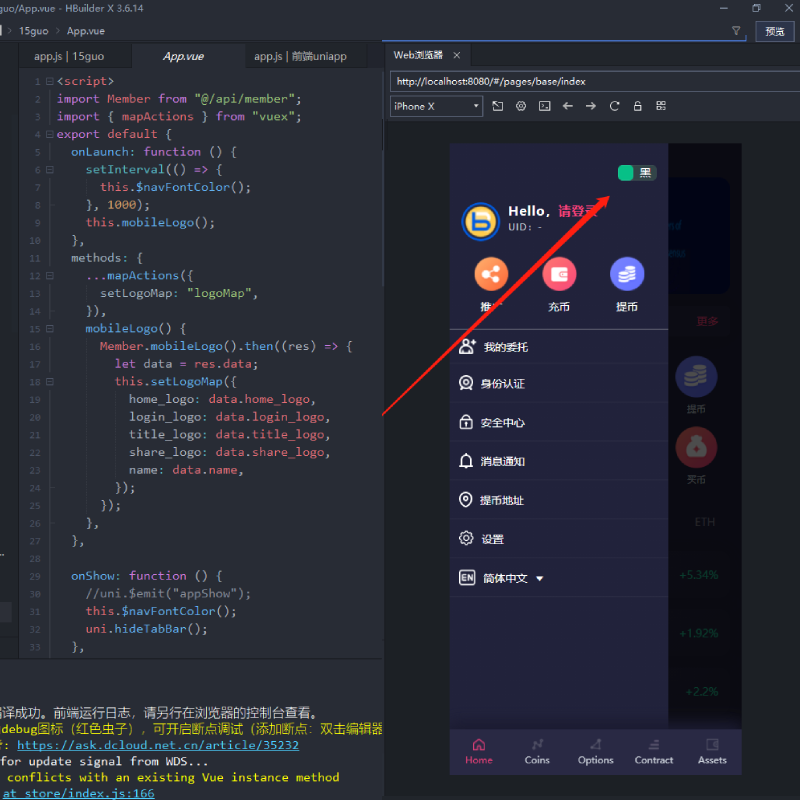
Task: Tap the orange share icon
Action: [491, 274]
